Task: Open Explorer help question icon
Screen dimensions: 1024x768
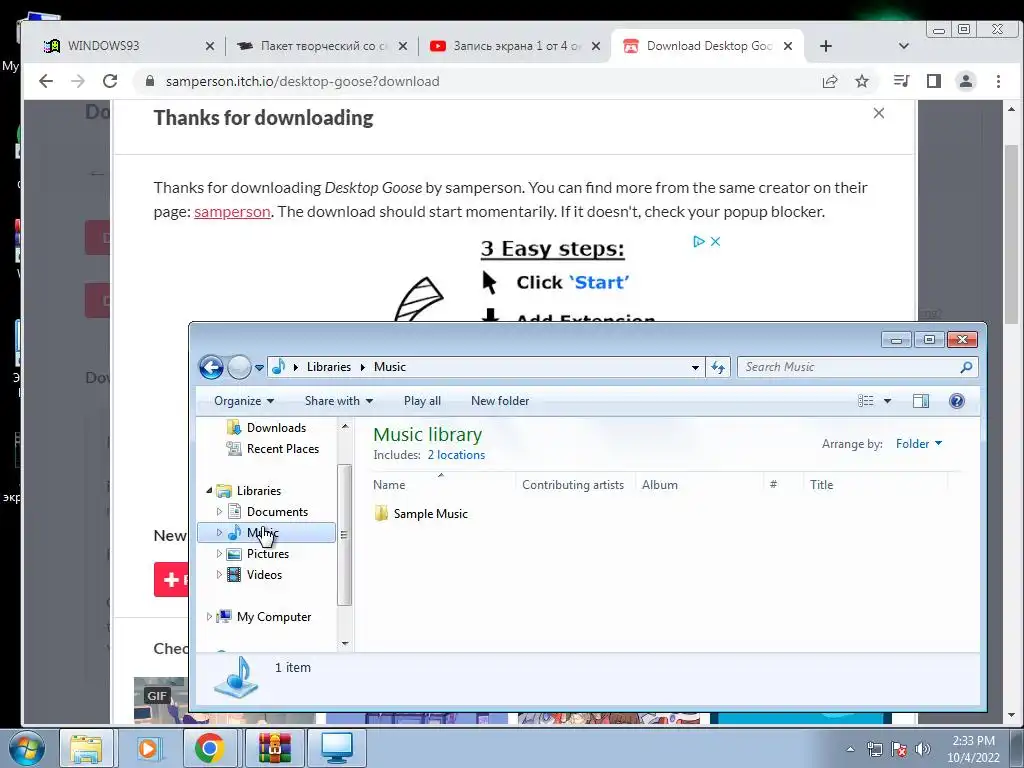Action: point(957,401)
